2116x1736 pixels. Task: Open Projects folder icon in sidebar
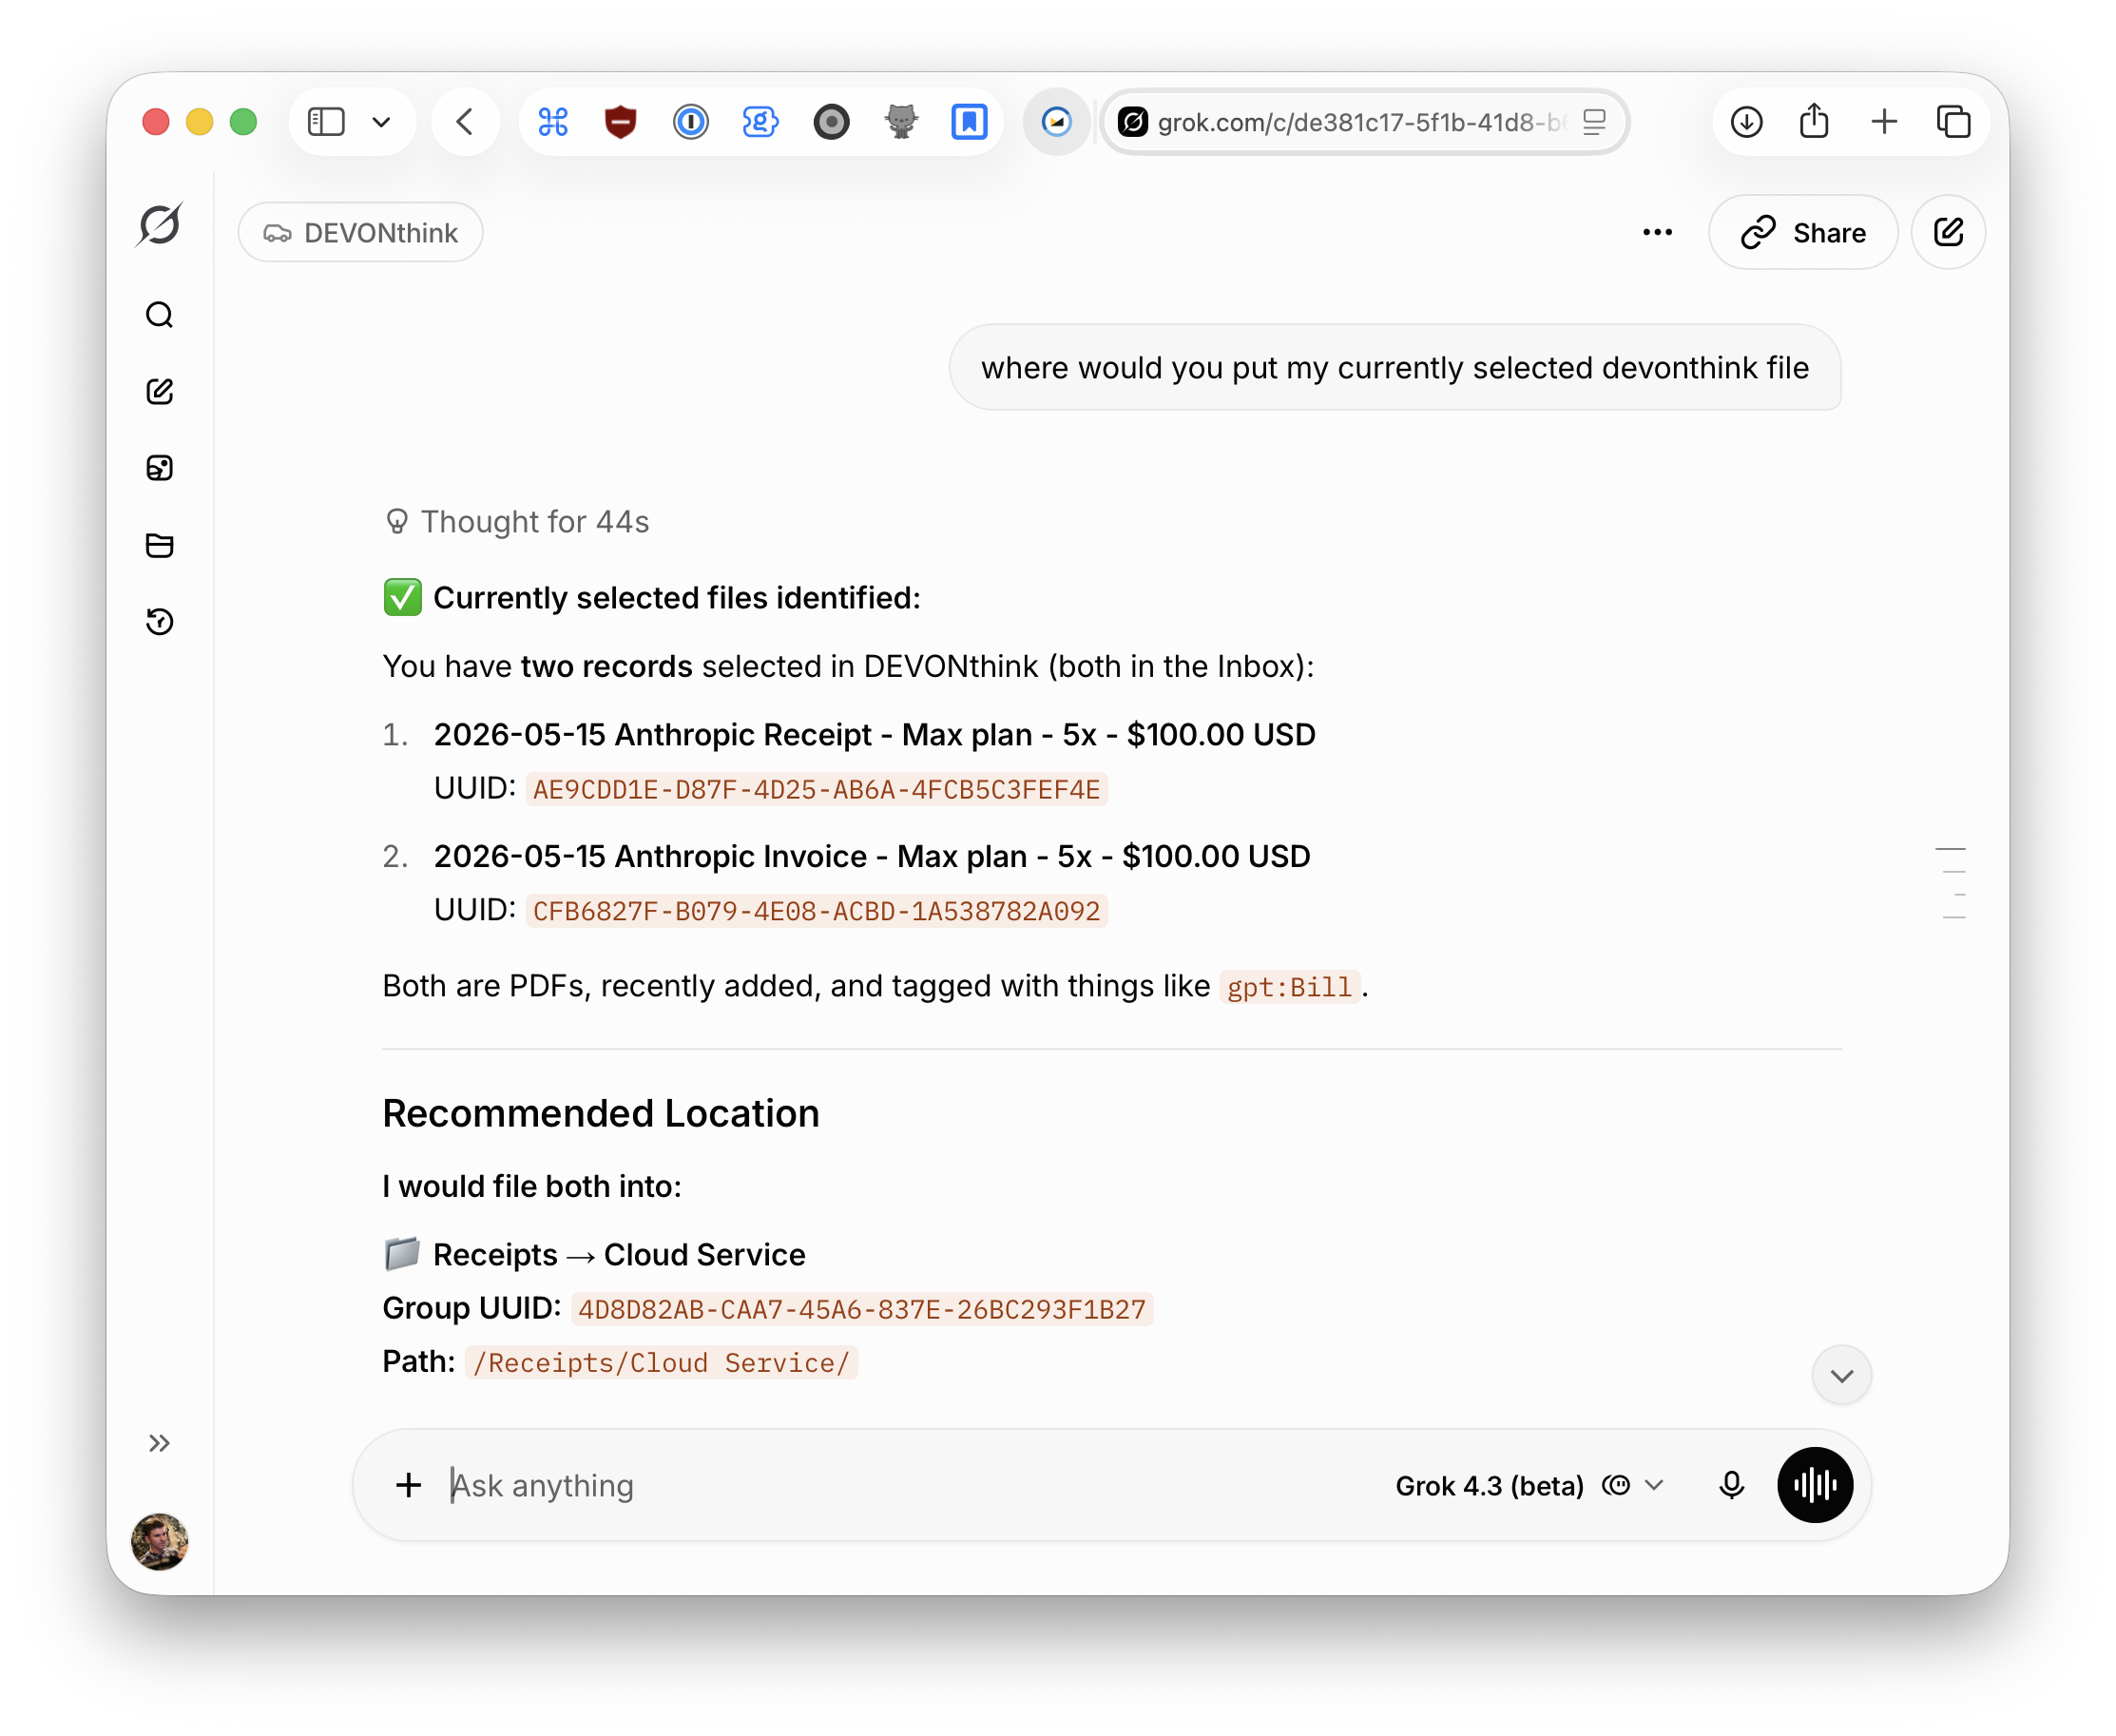(x=160, y=545)
